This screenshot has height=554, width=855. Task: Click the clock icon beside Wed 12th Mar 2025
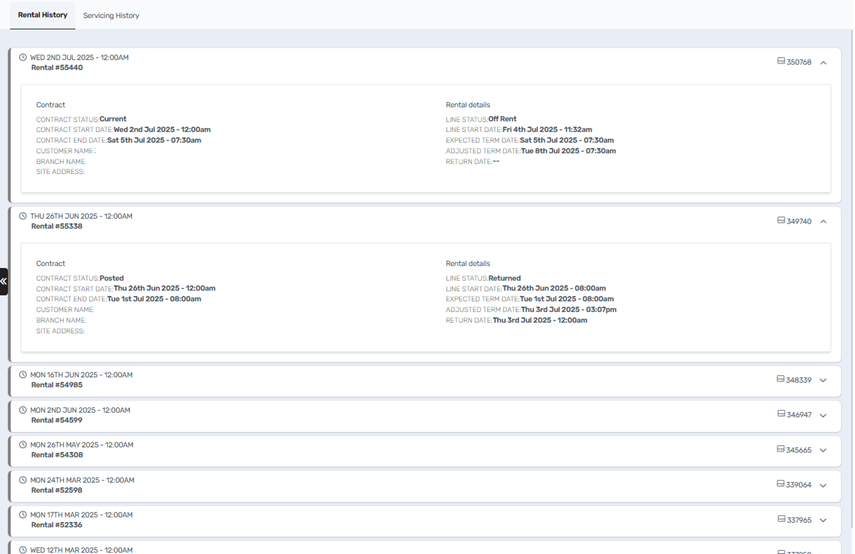coord(23,550)
